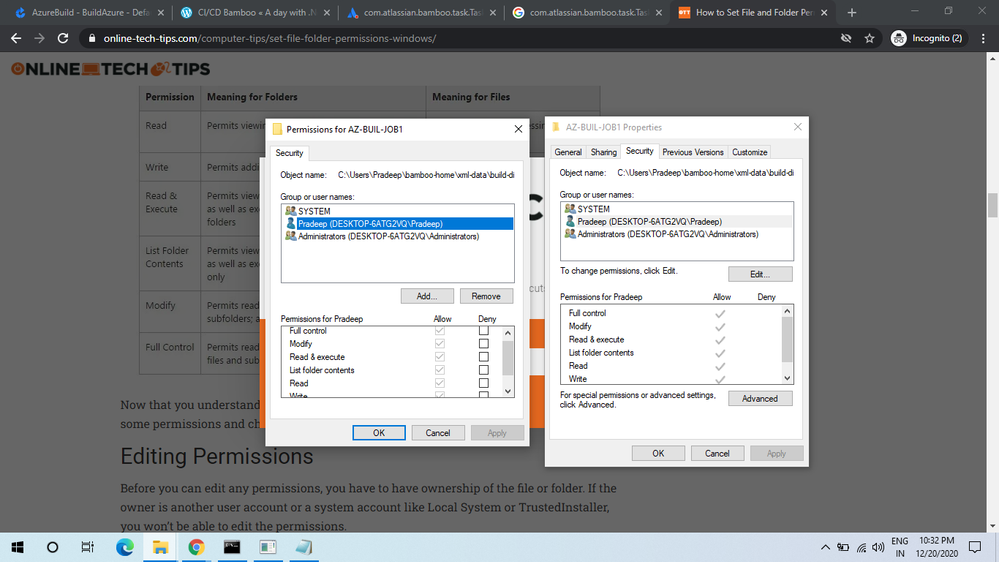Open the Wi-Fi network tray icon
The height and width of the screenshot is (562, 999).
[861, 547]
